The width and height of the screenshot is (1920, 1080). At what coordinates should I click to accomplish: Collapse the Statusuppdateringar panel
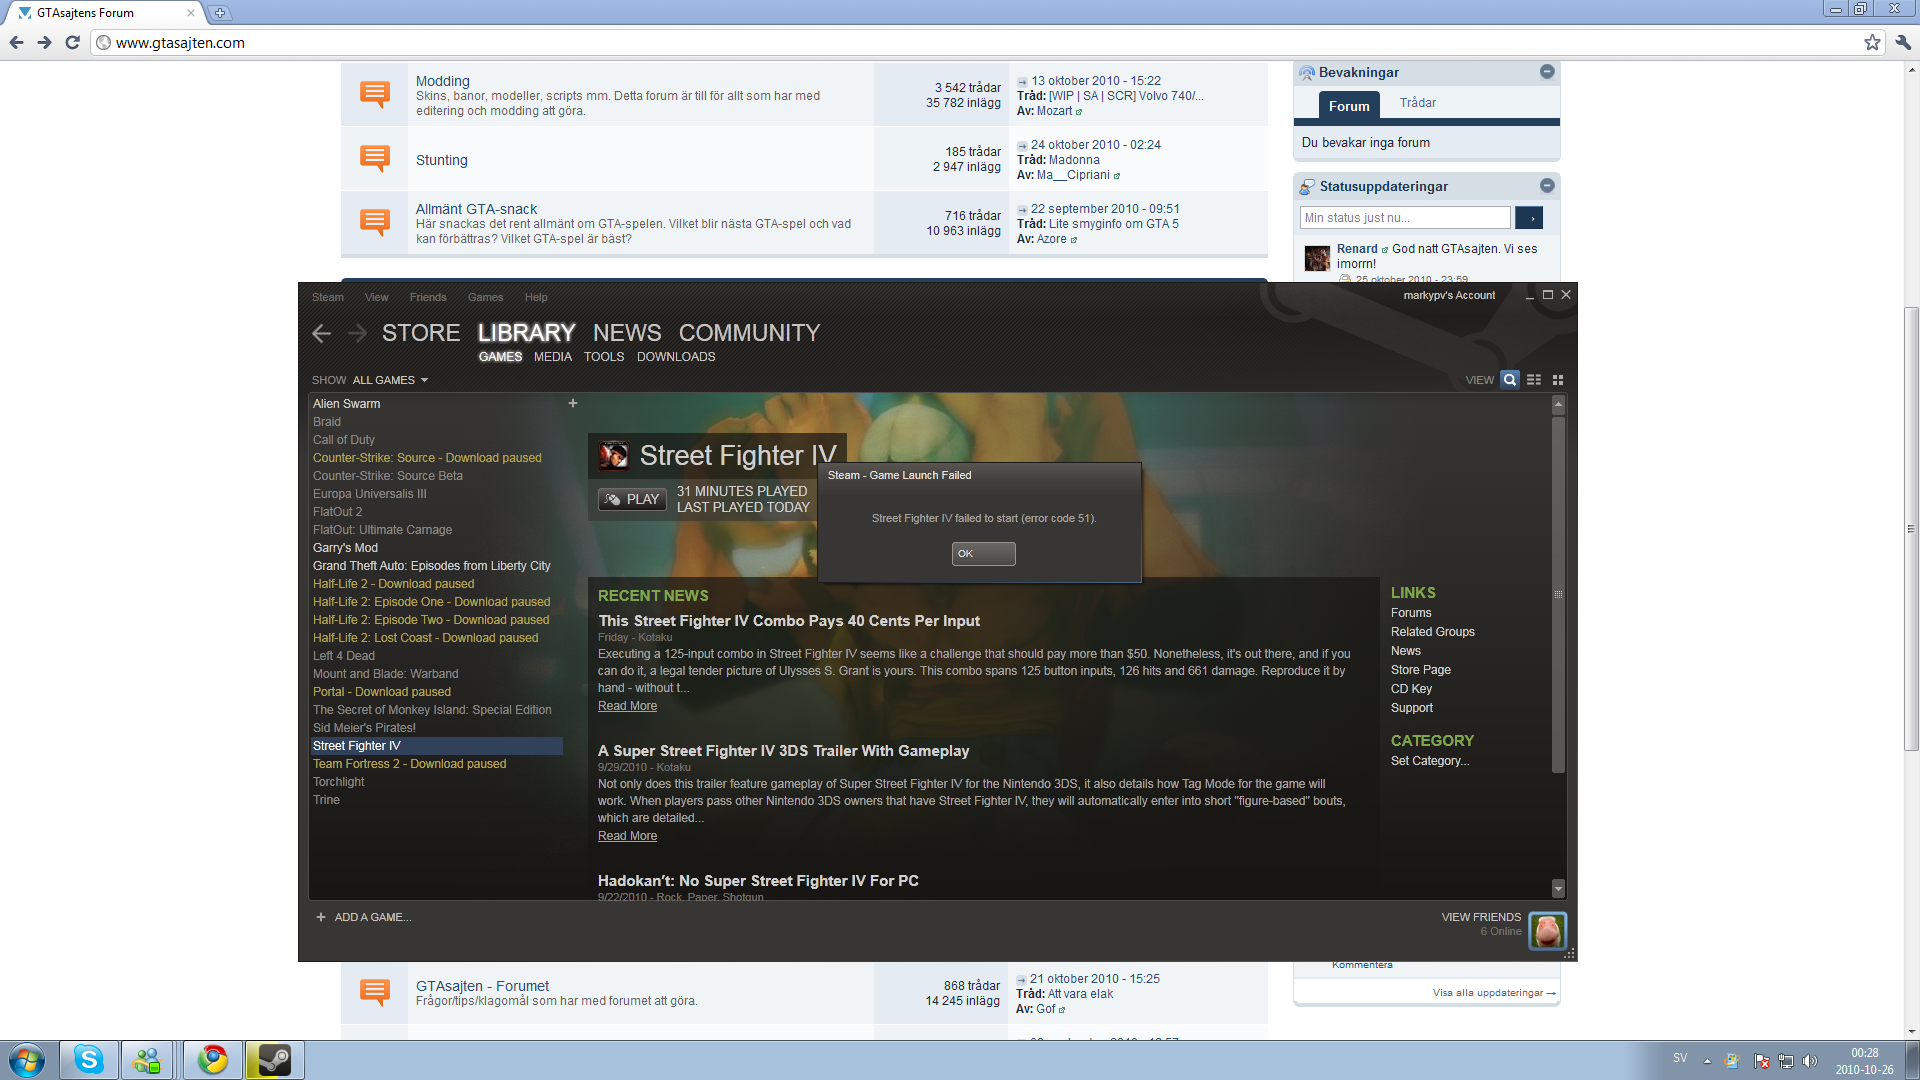click(1547, 186)
